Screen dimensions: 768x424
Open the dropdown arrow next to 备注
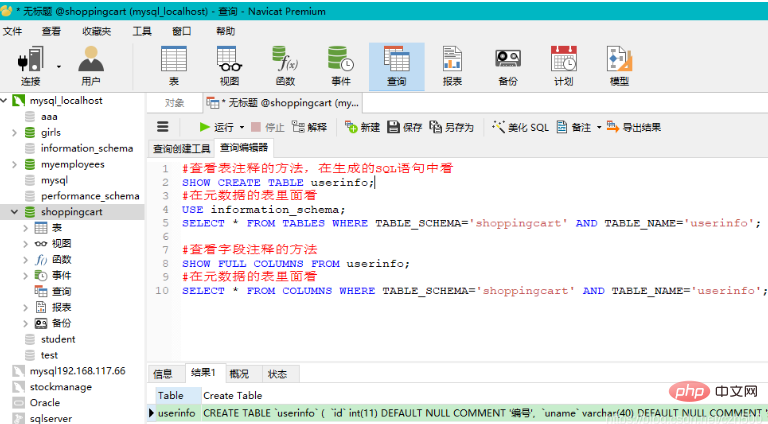tap(599, 127)
